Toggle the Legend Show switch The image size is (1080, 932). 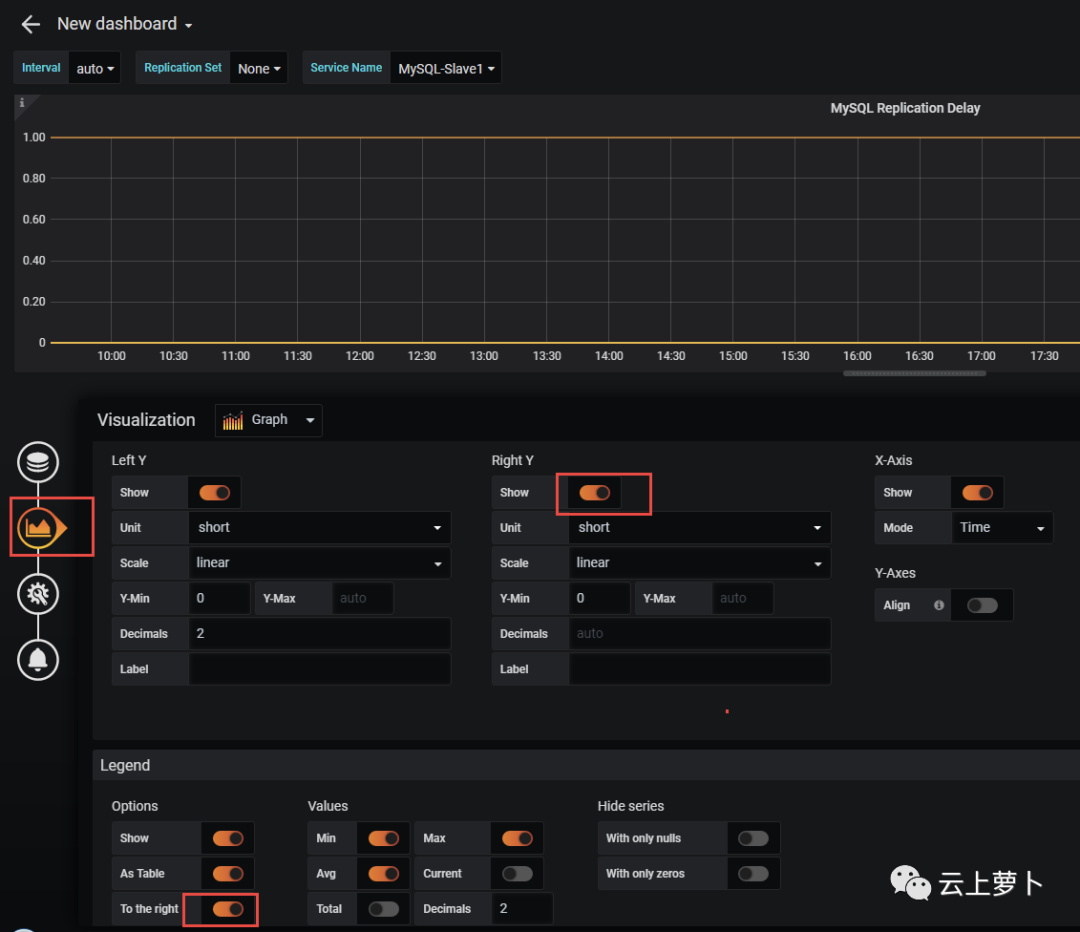click(228, 838)
